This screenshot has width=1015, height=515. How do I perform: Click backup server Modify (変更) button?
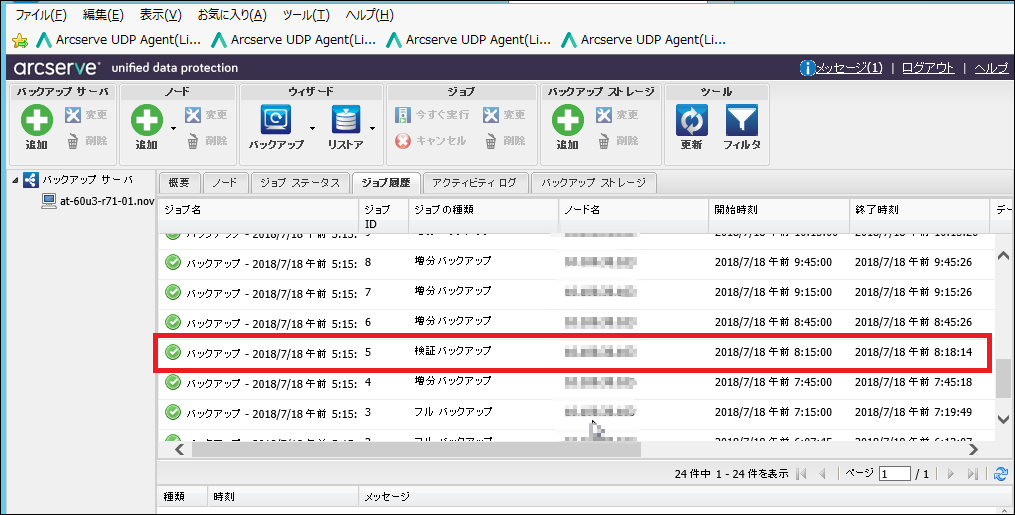click(x=85, y=115)
